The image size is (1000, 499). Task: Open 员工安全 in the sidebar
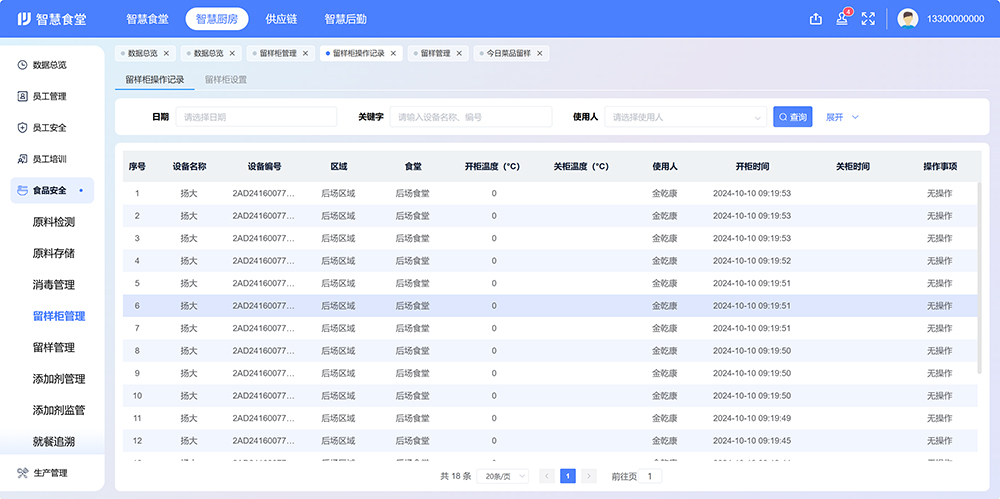pos(49,128)
